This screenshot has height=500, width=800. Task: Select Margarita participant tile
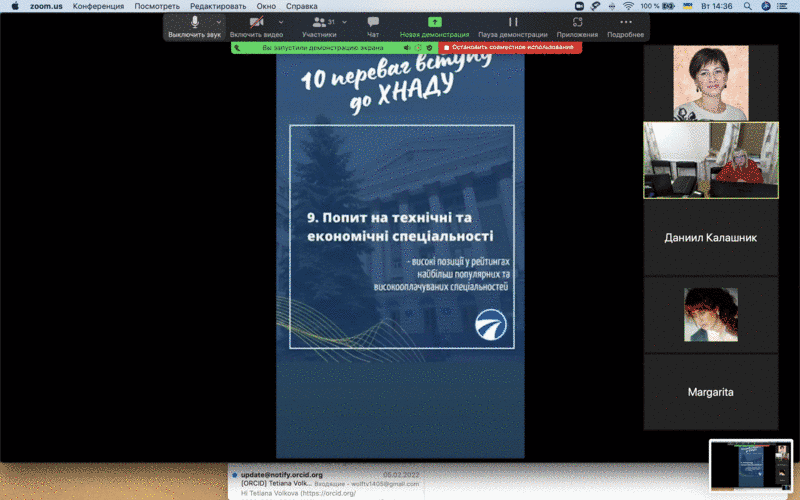(711, 392)
